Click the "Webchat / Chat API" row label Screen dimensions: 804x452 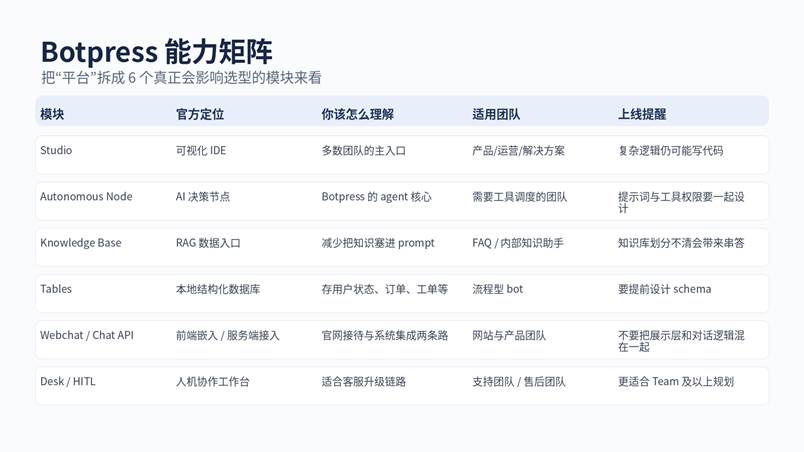86,335
